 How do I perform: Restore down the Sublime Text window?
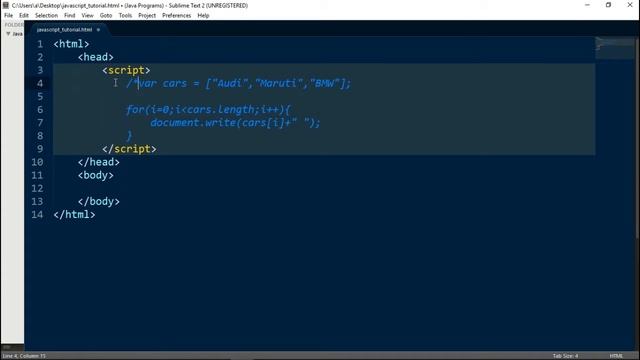click(608, 5)
